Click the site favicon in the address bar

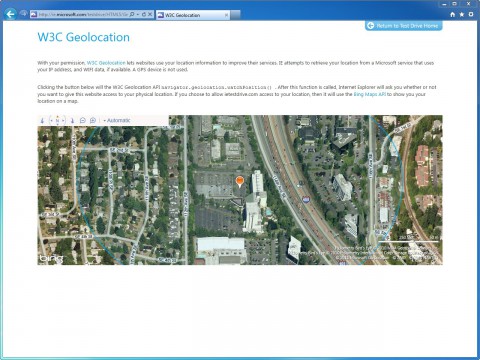(34, 14)
